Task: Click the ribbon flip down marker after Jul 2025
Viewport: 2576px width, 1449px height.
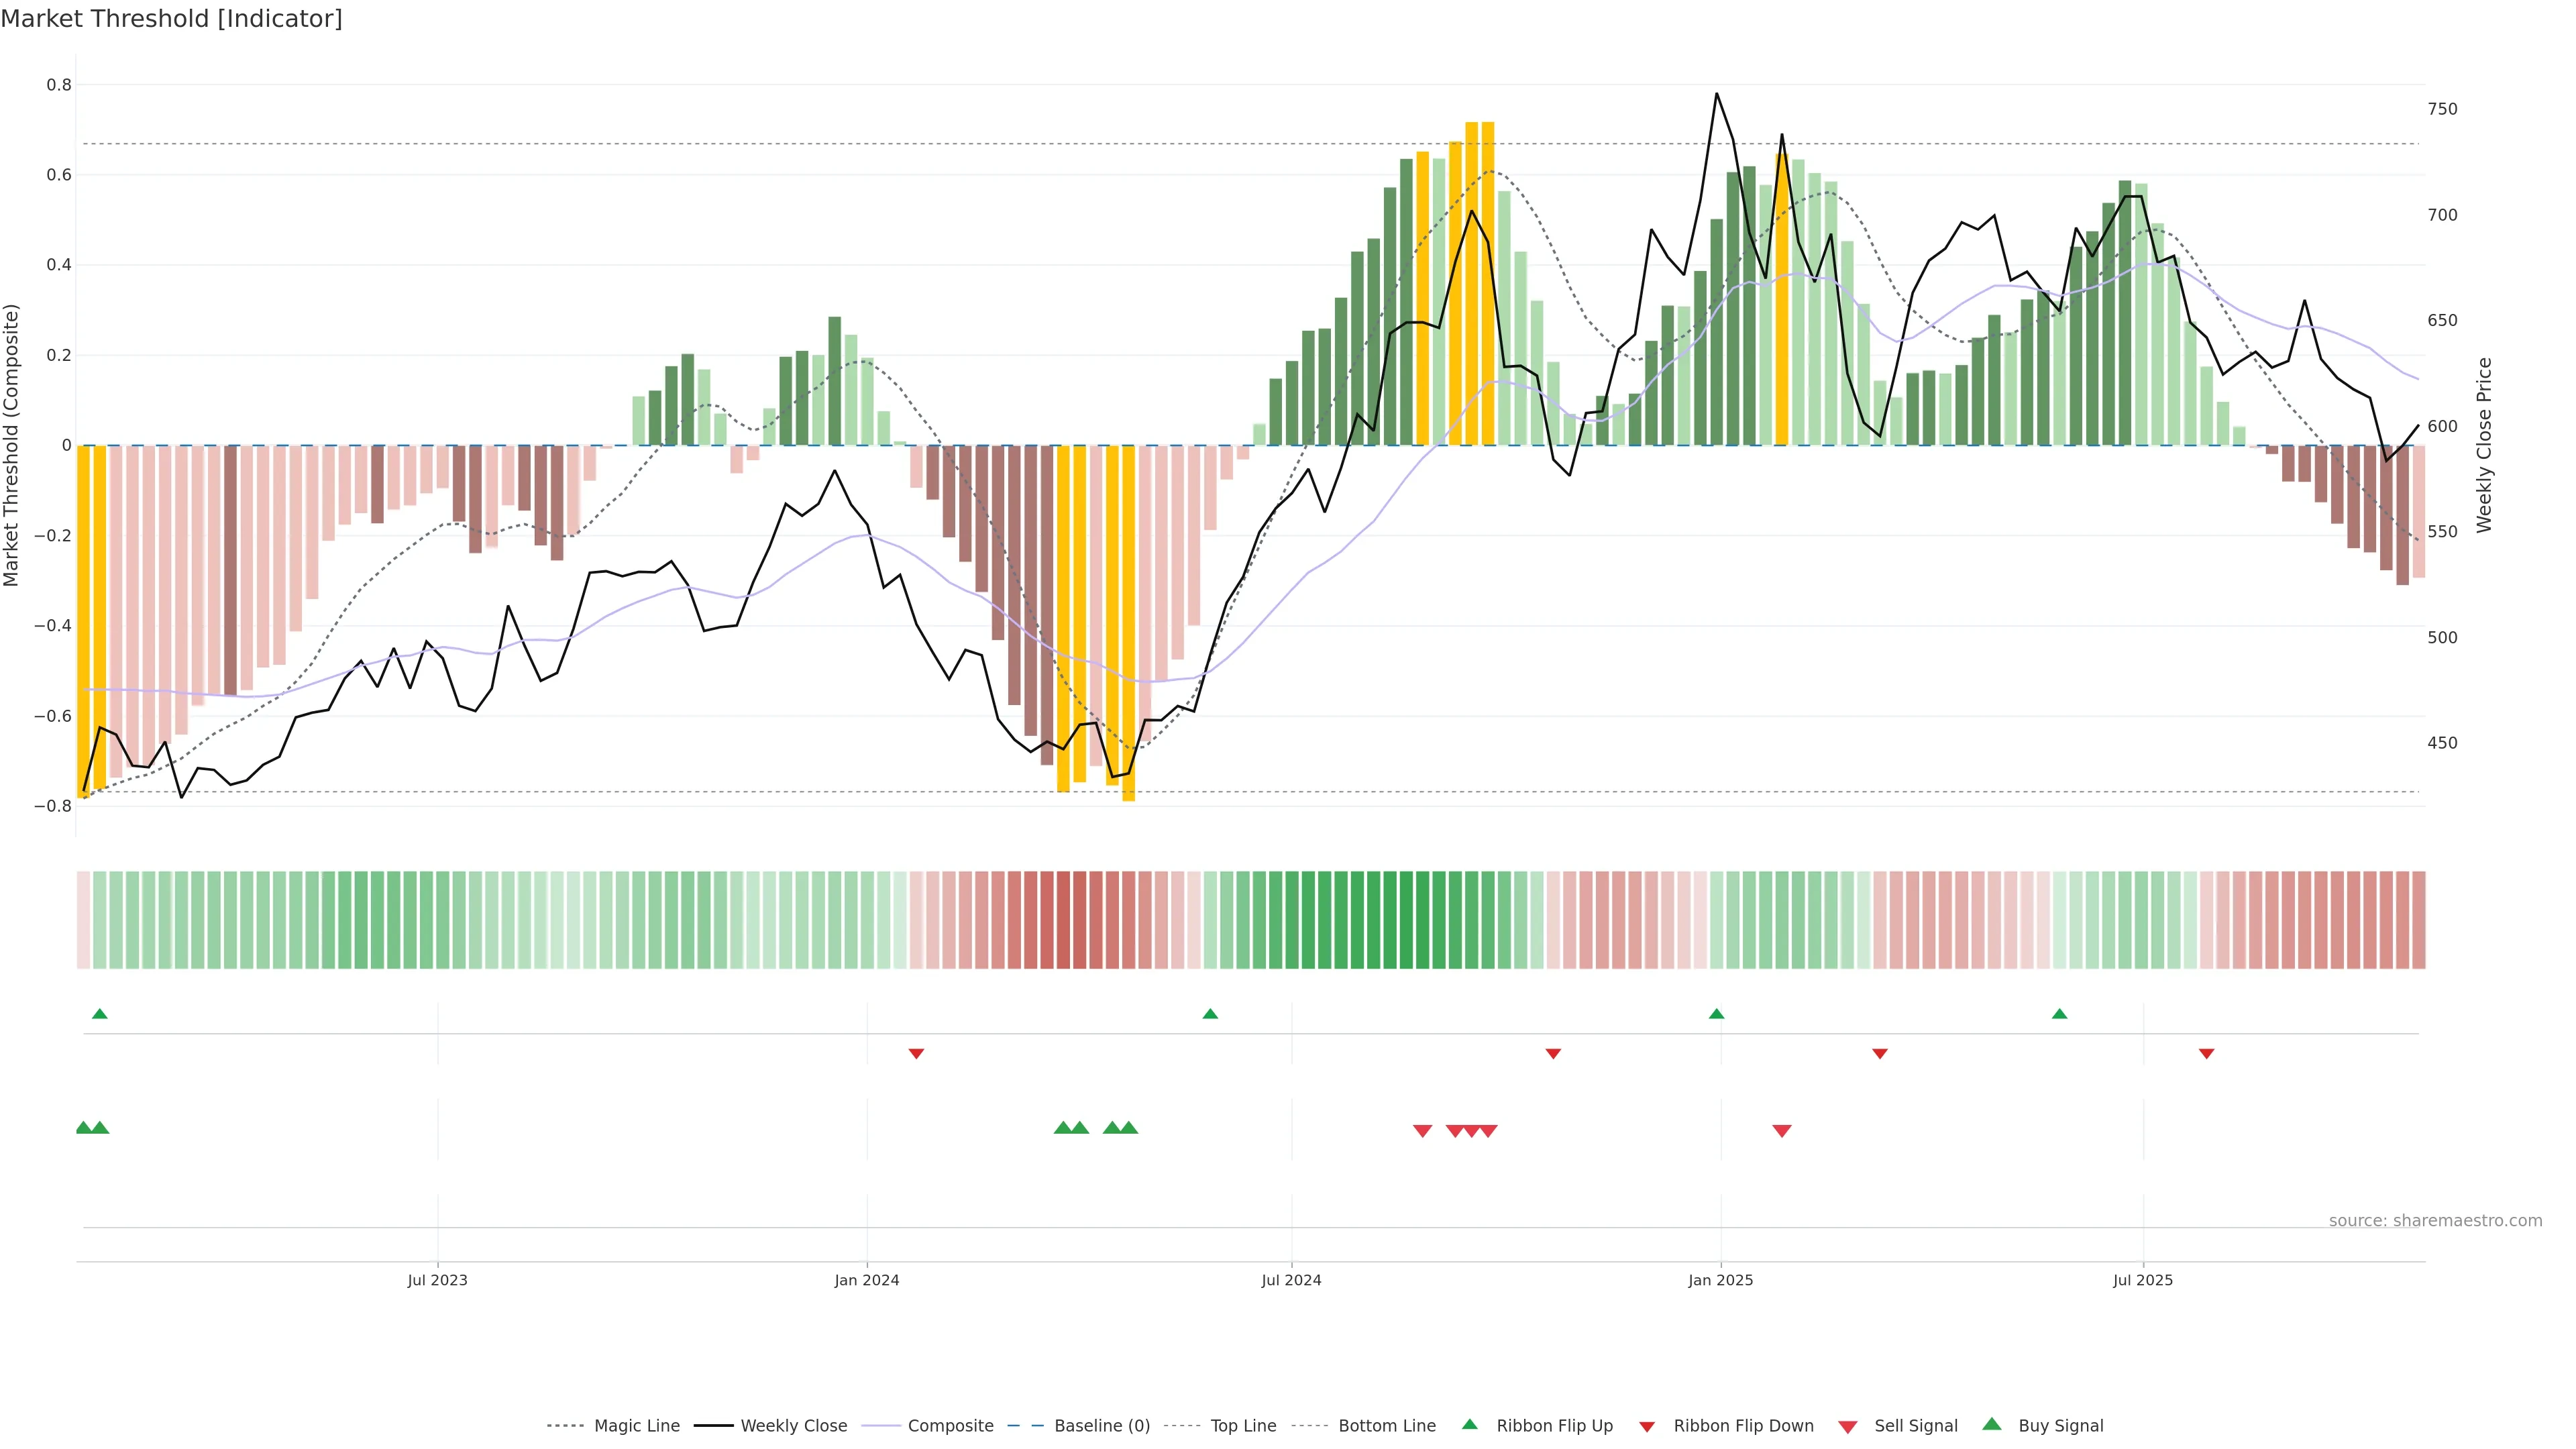Action: pyautogui.click(x=2206, y=1054)
